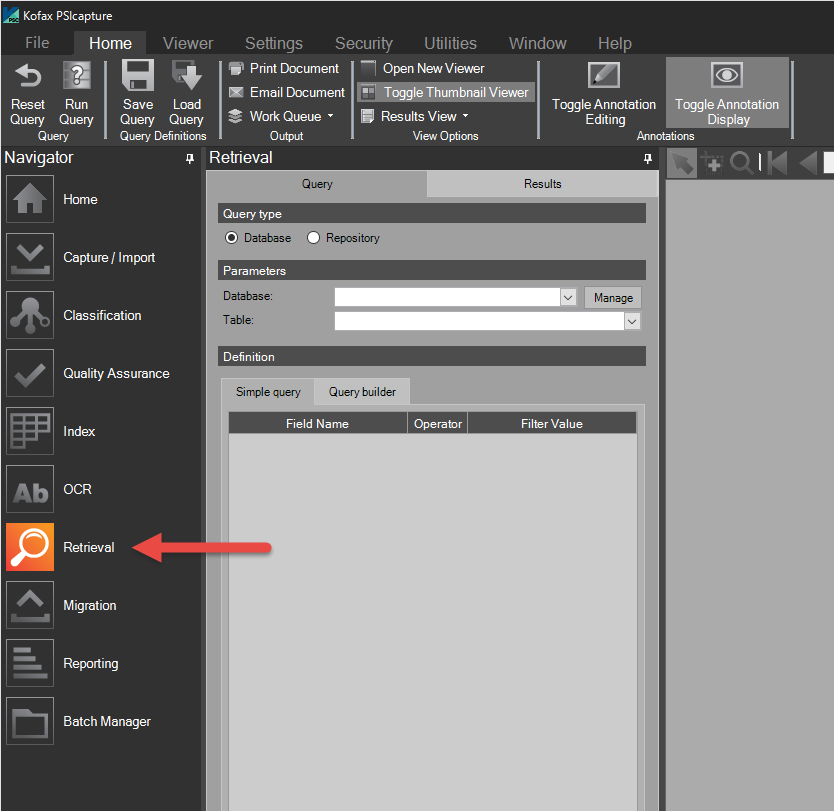Open the Settings ribbon tab
This screenshot has height=811, width=834.
coord(274,43)
